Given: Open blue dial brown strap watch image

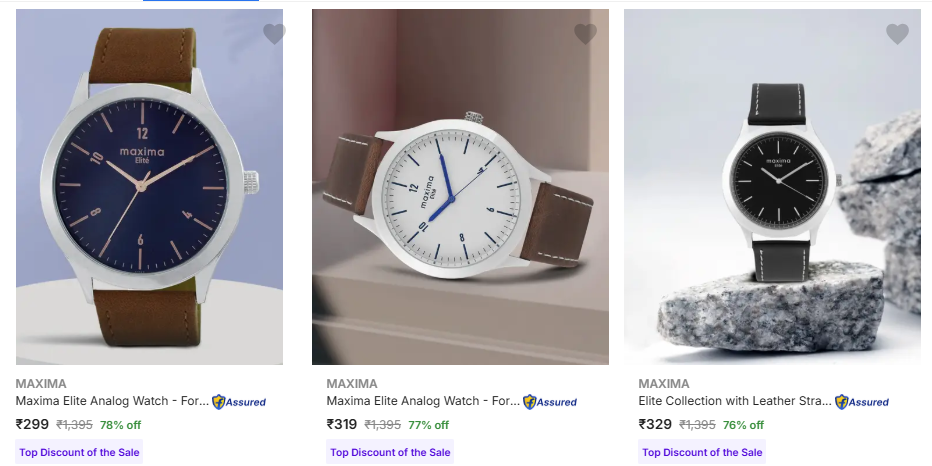Looking at the screenshot, I should point(149,187).
